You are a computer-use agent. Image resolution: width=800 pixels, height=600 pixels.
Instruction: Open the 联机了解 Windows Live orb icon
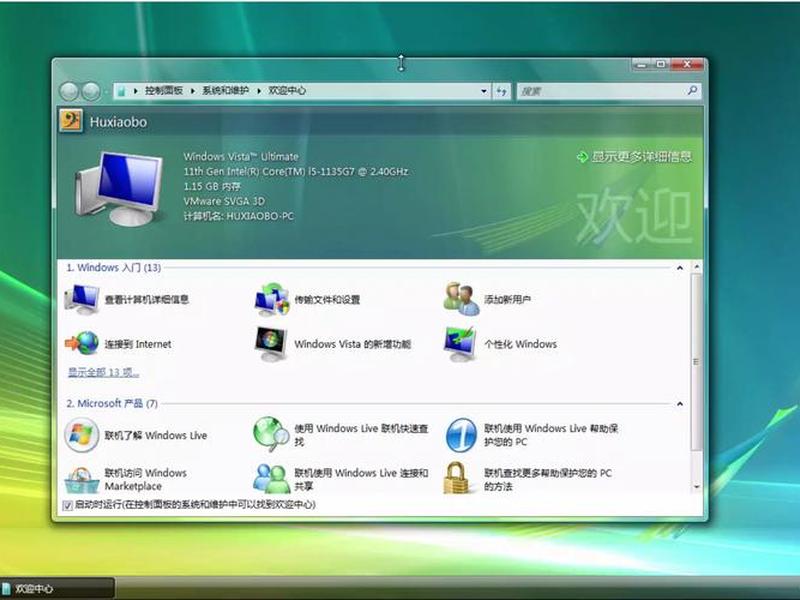pyautogui.click(x=82, y=435)
